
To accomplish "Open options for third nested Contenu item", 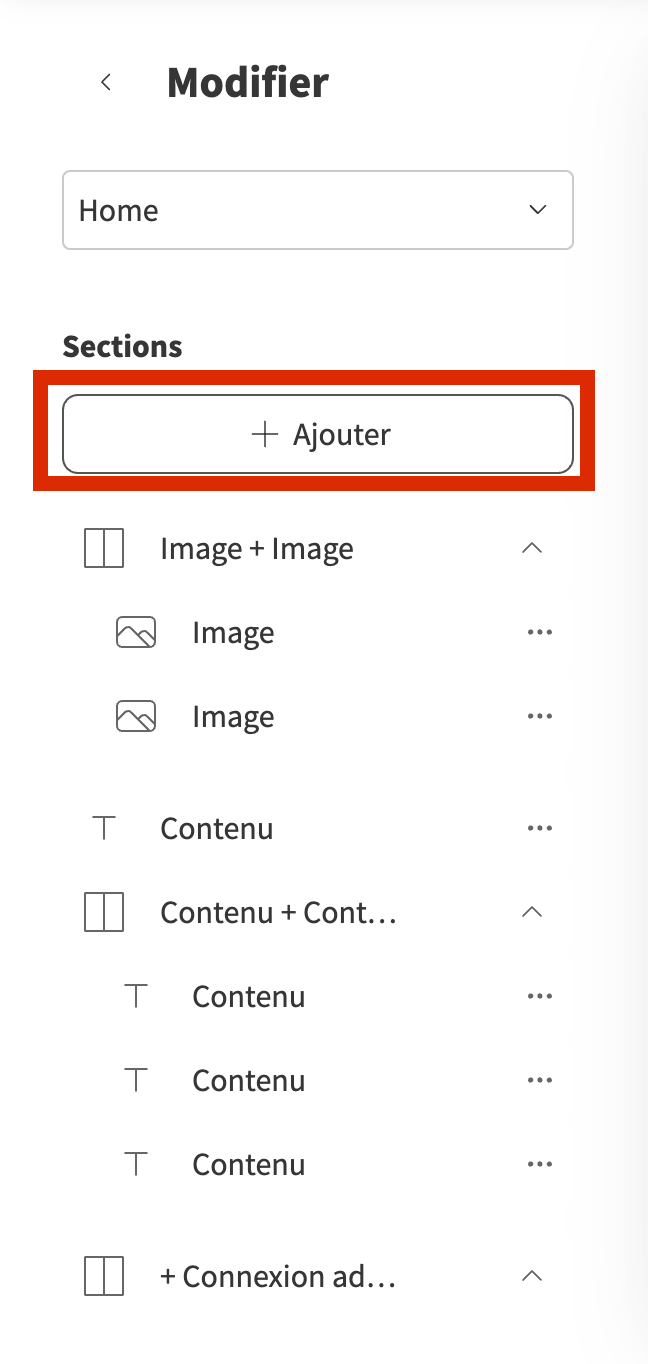I will [x=539, y=1165].
